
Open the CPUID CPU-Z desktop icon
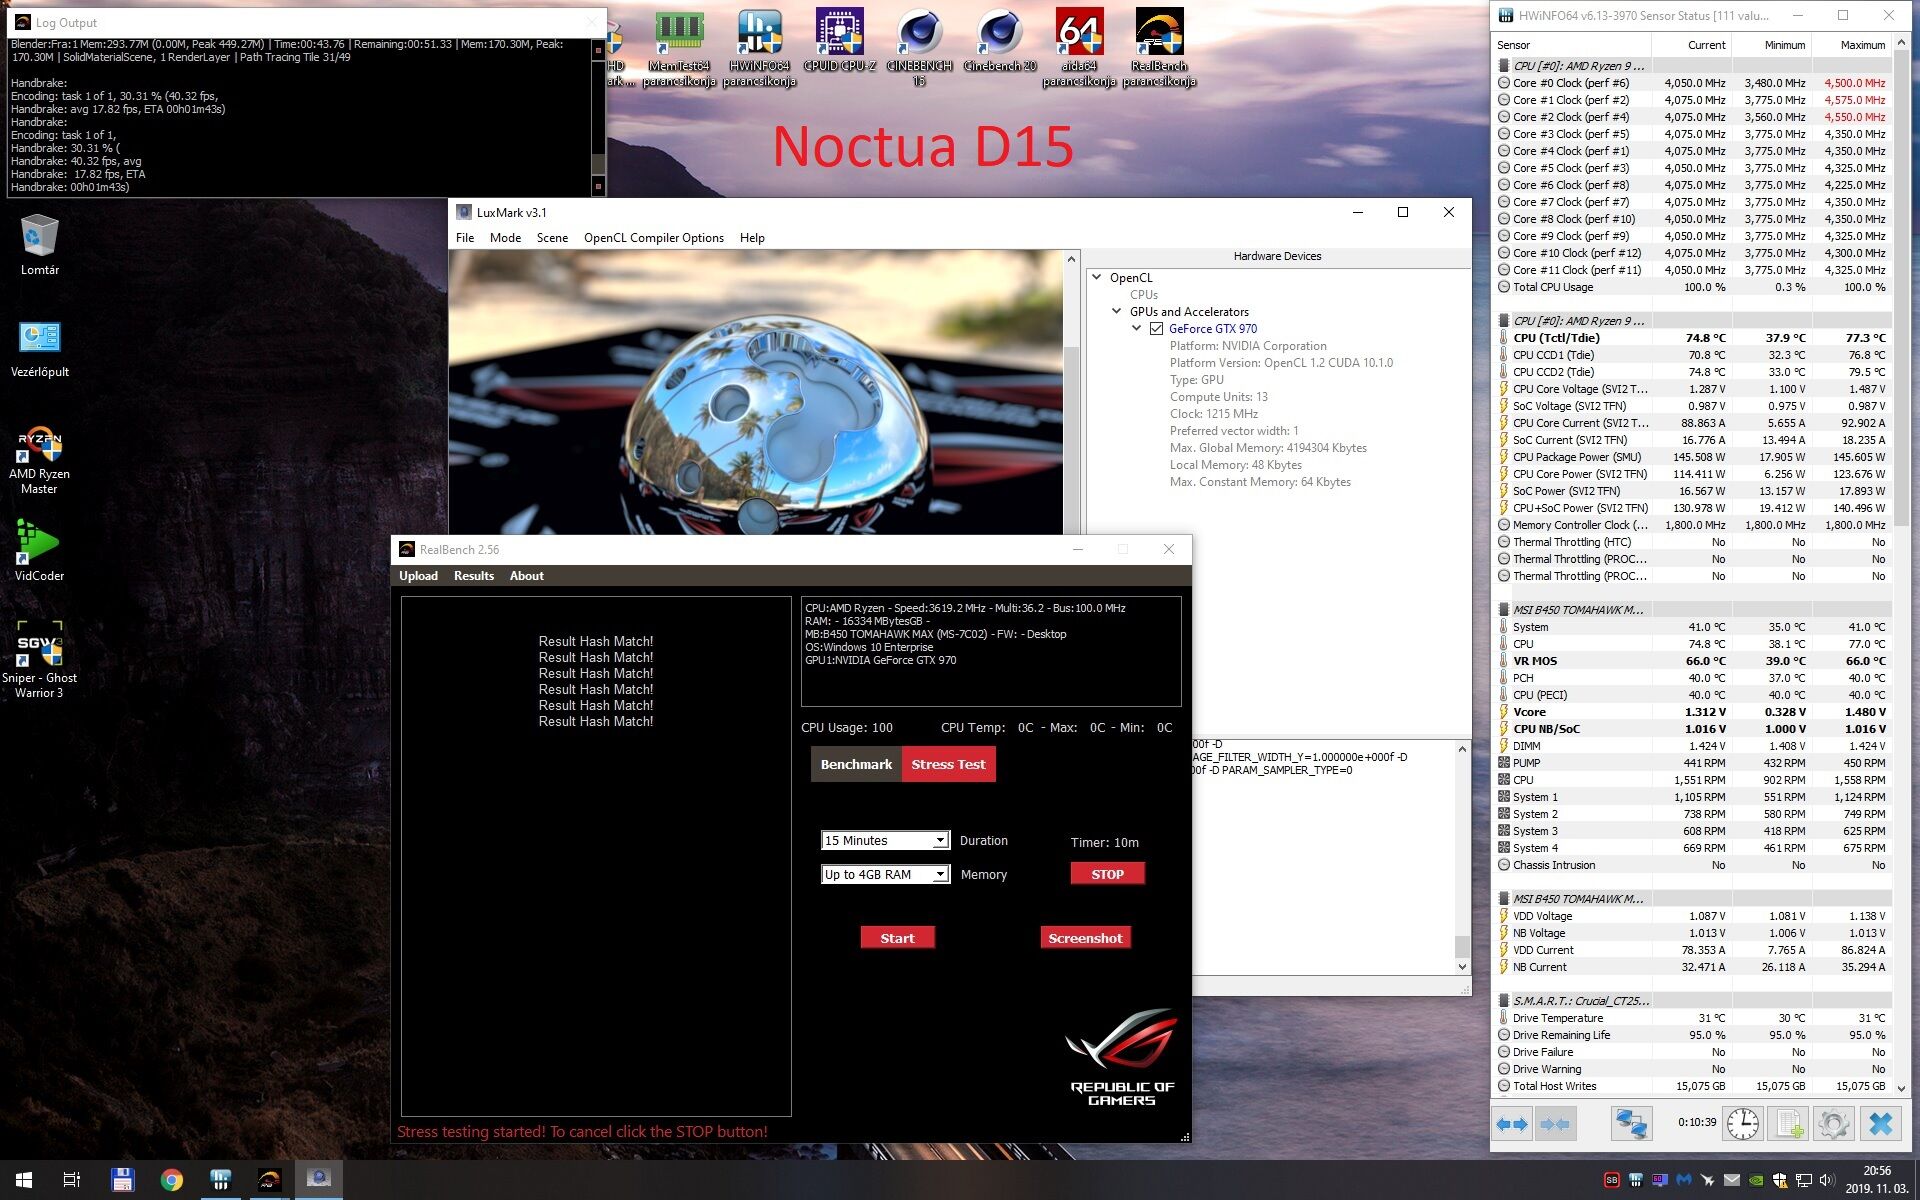coord(839,40)
